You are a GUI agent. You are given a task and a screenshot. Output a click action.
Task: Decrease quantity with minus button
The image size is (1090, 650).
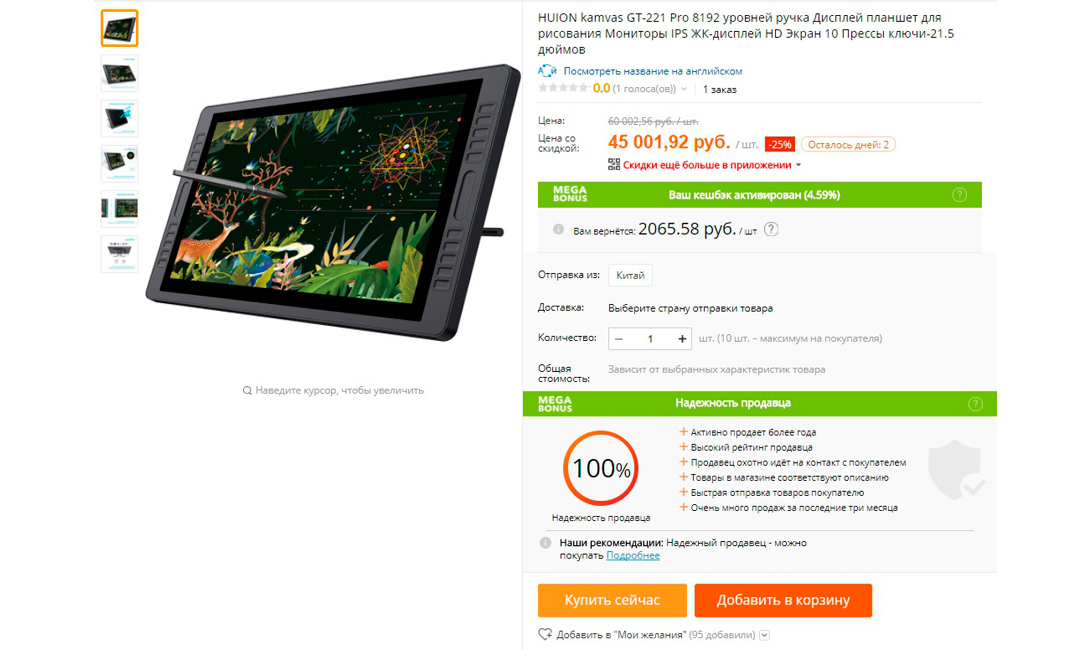[619, 339]
